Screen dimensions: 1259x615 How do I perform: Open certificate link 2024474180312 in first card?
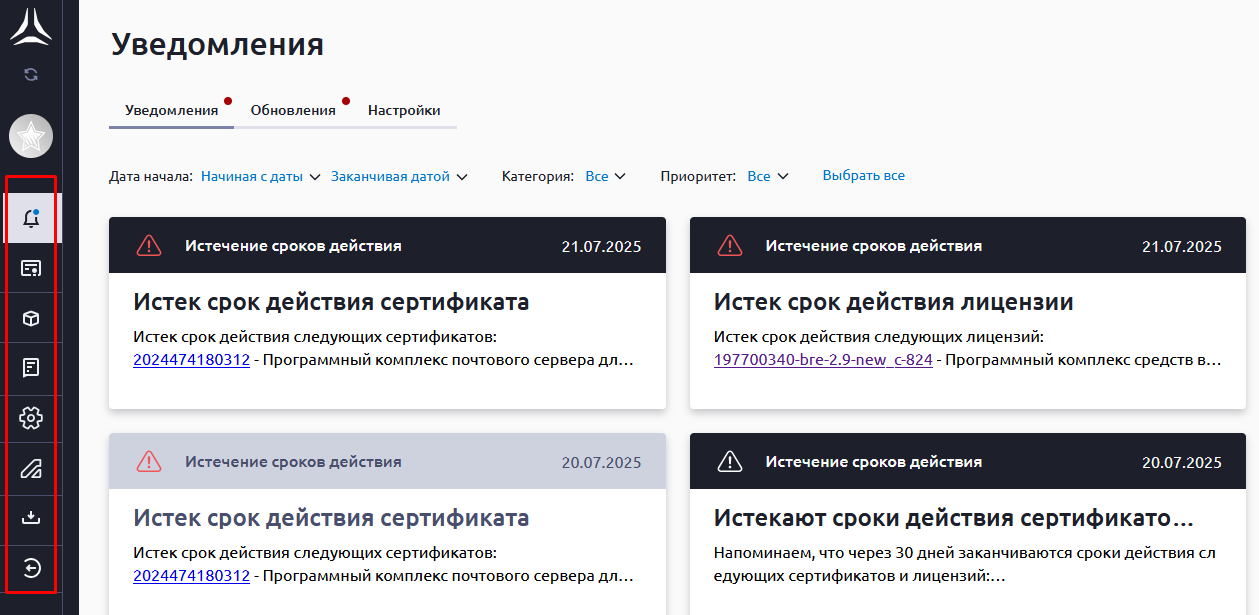pos(191,360)
